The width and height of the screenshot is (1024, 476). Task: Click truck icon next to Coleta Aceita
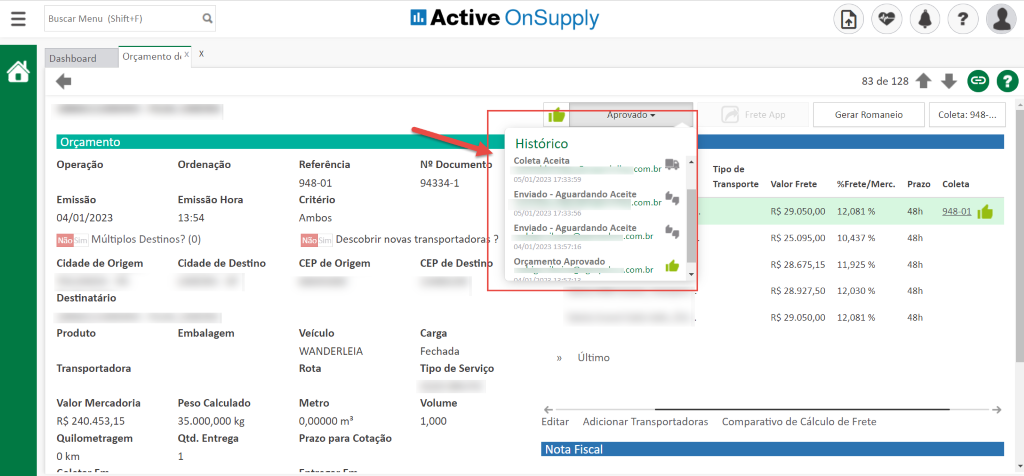672,164
